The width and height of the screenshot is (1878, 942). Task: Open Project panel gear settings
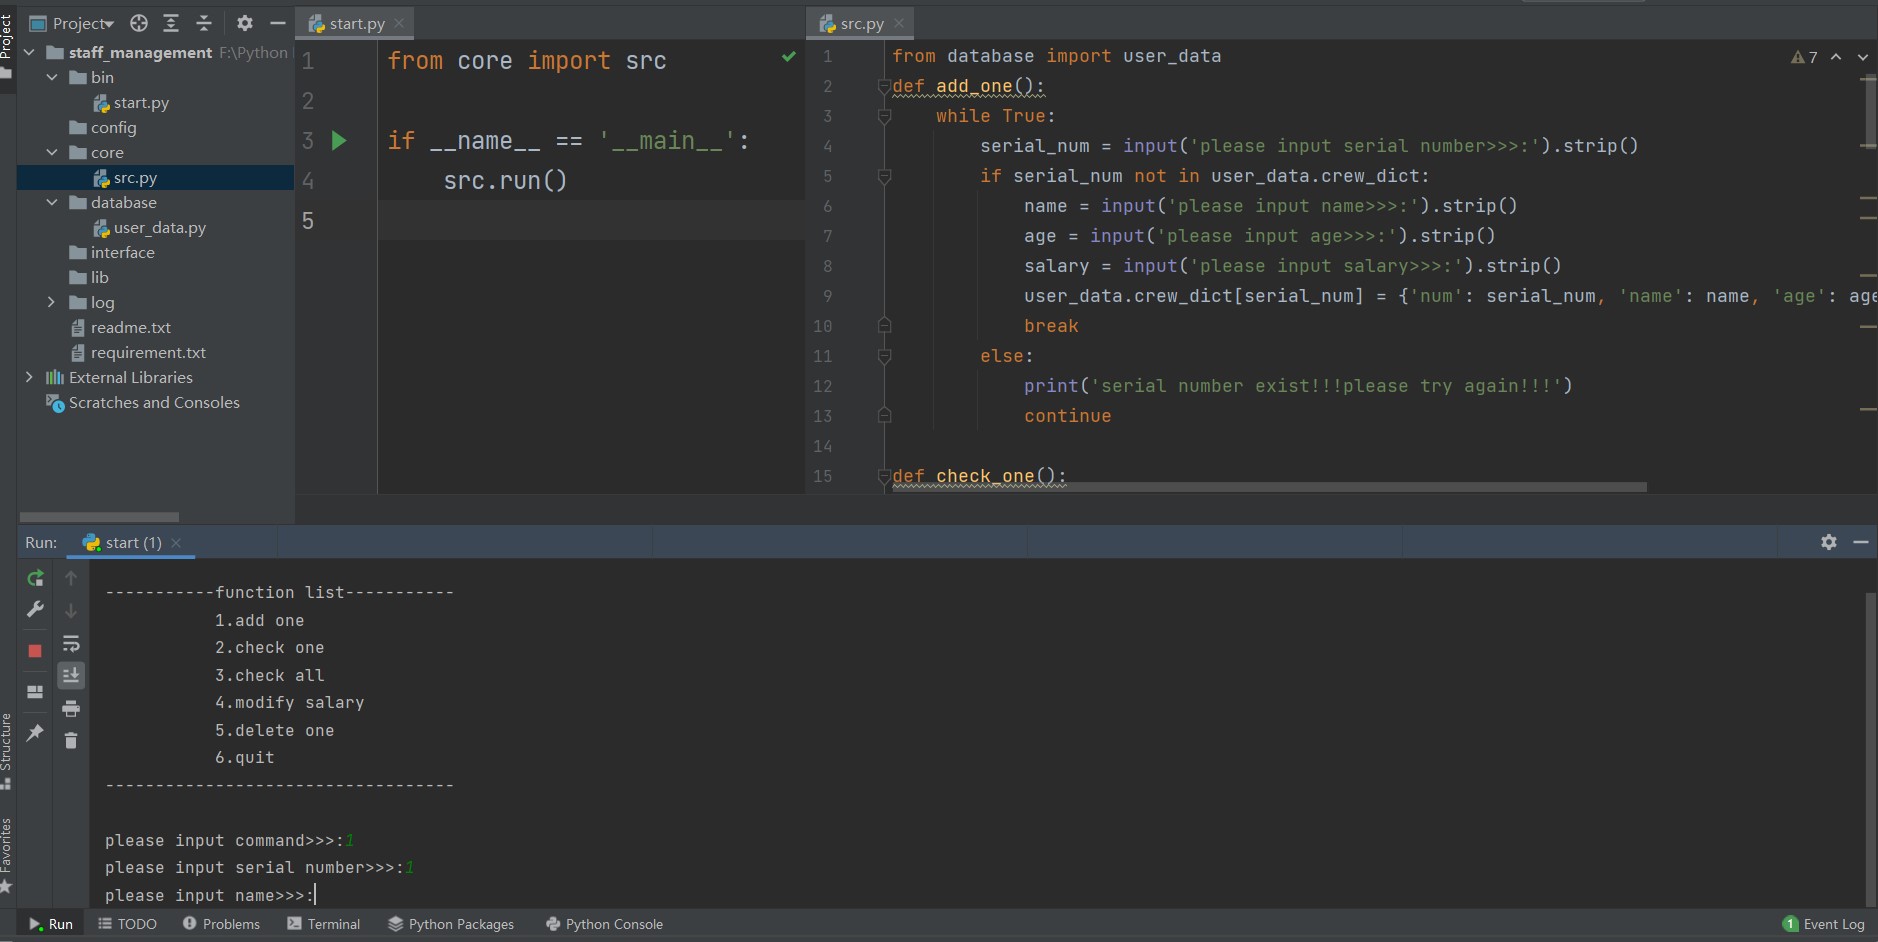pyautogui.click(x=245, y=23)
